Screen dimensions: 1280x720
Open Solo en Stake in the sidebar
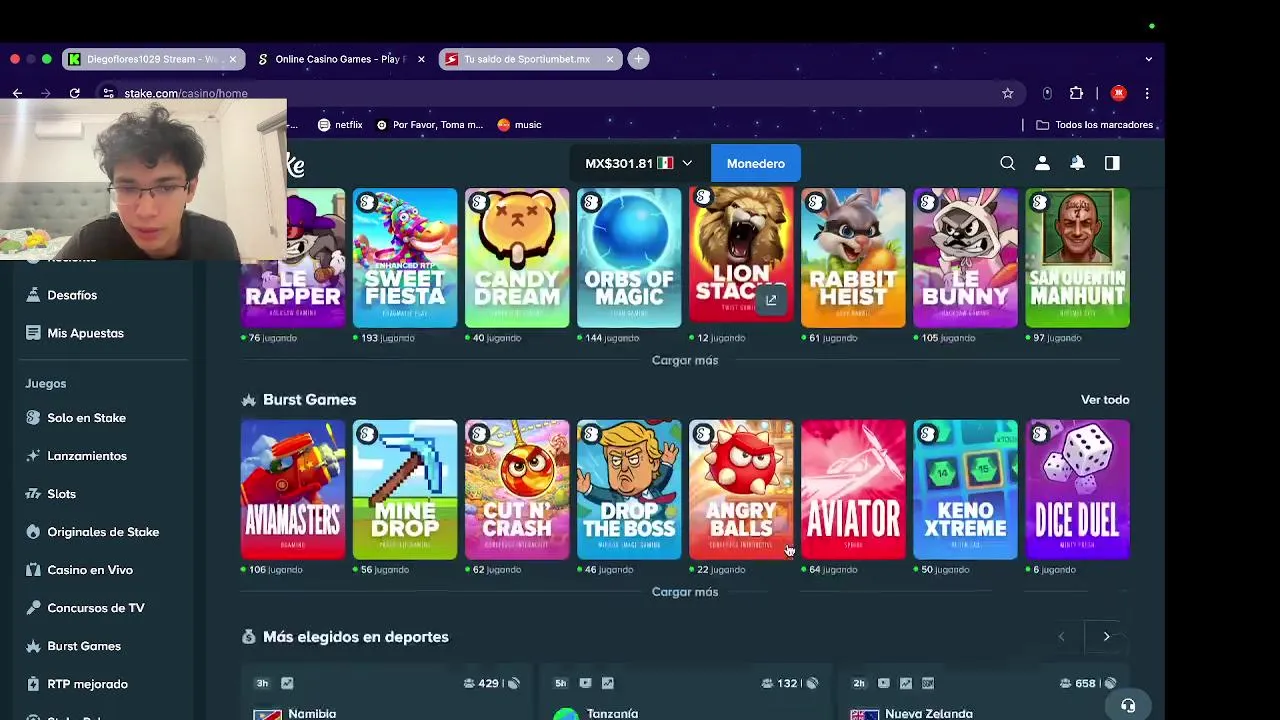[86, 418]
